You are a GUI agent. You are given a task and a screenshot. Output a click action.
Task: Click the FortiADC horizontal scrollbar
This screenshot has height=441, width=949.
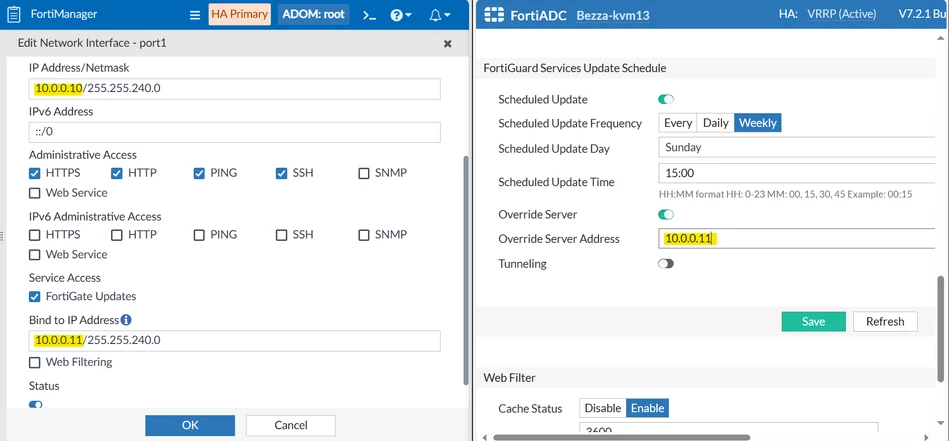tap(622, 437)
